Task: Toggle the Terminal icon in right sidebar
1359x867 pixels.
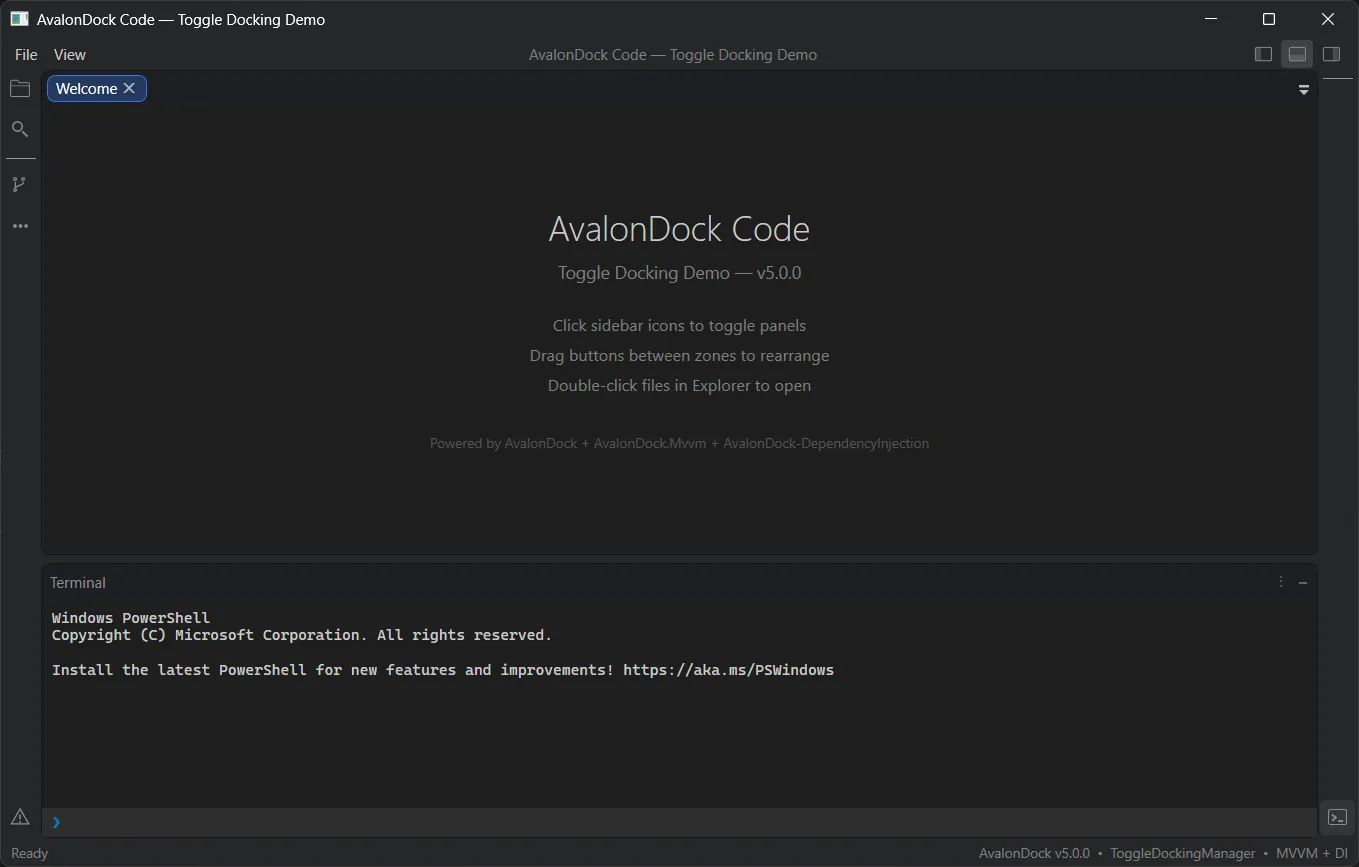Action: point(1337,817)
